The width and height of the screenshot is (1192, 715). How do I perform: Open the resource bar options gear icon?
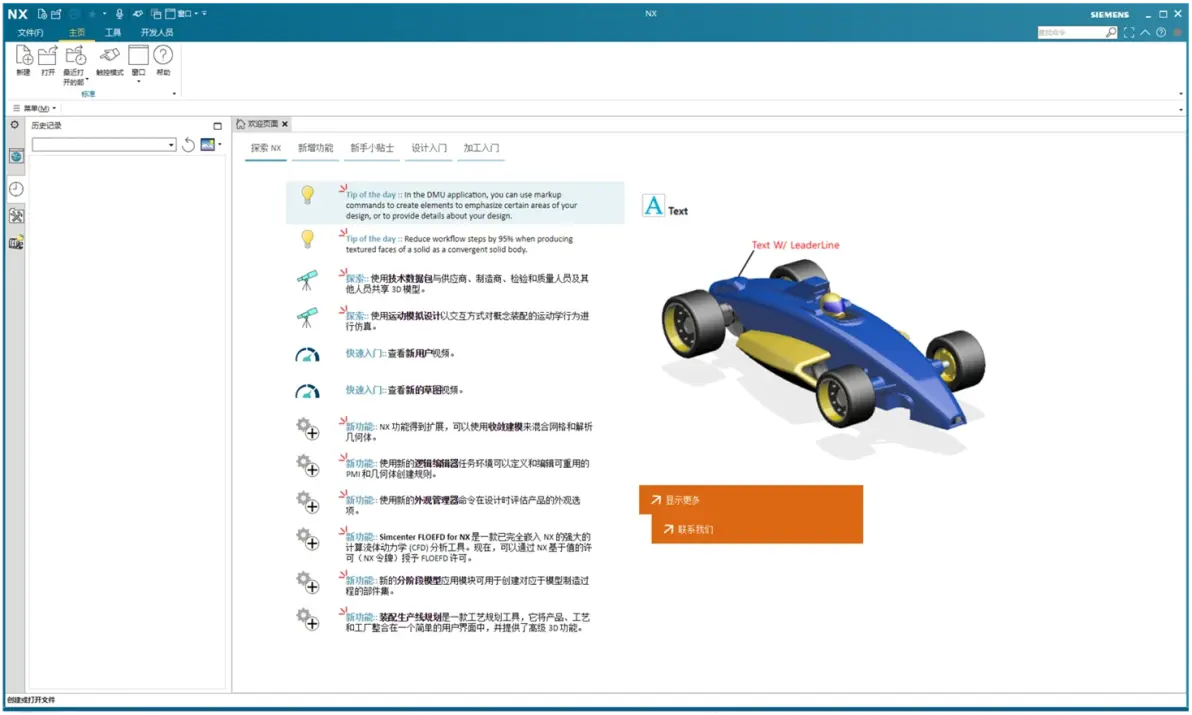14,125
